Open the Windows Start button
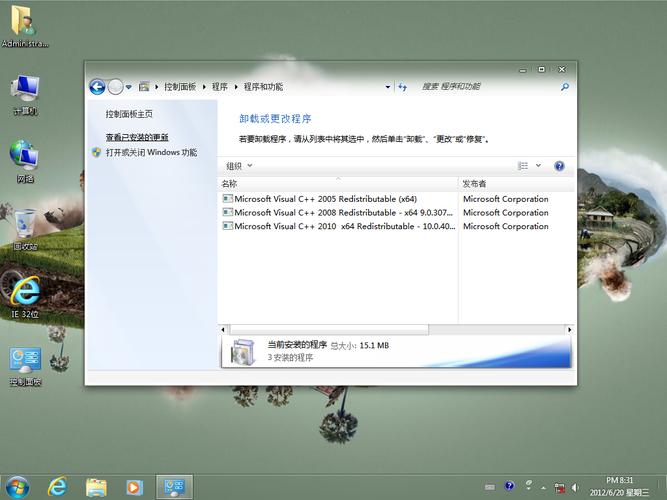 tap(17, 488)
